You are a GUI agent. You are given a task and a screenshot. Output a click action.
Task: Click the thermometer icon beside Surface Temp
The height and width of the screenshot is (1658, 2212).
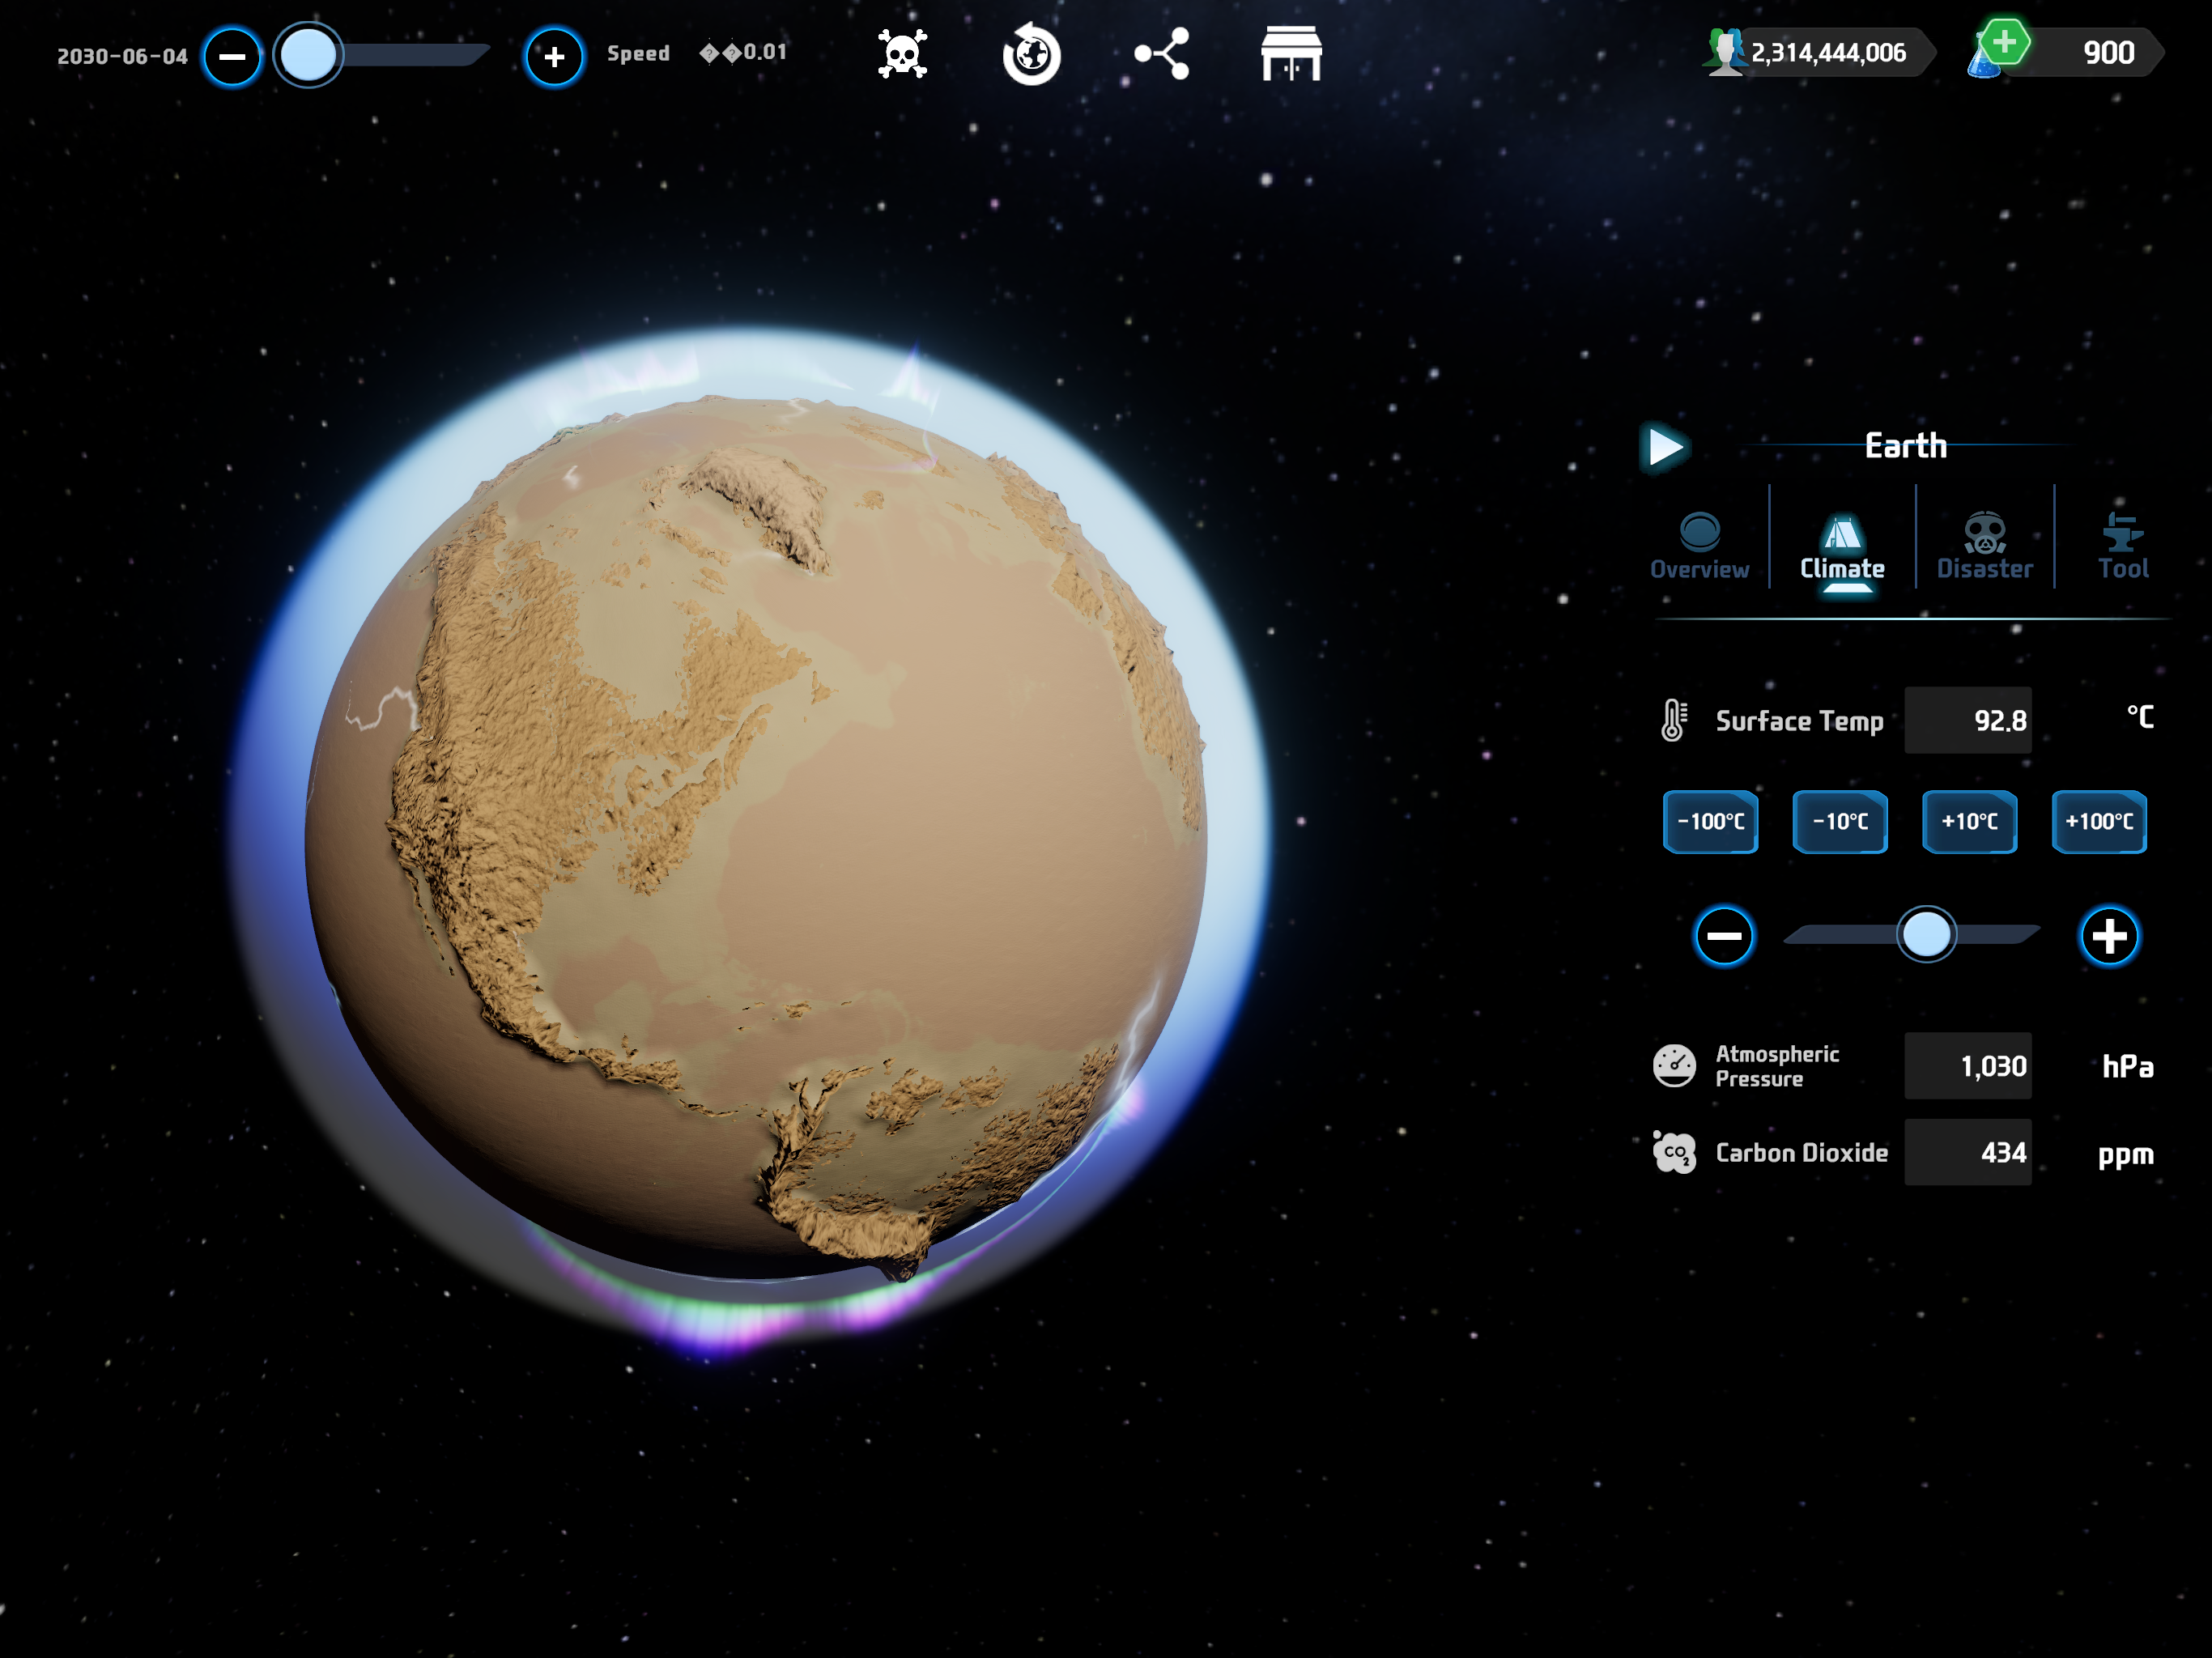pos(1673,720)
